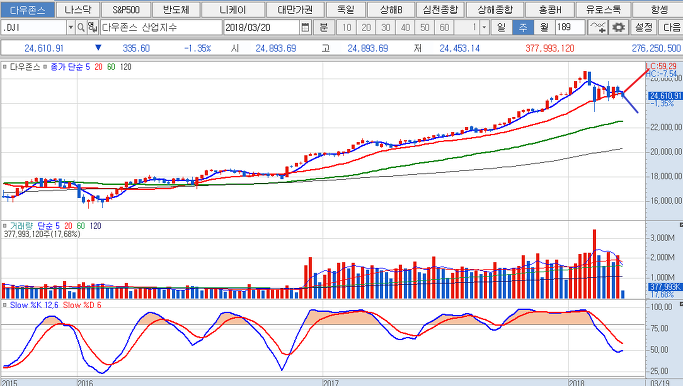
Task: Click the 189 bar count field
Action: point(570,27)
